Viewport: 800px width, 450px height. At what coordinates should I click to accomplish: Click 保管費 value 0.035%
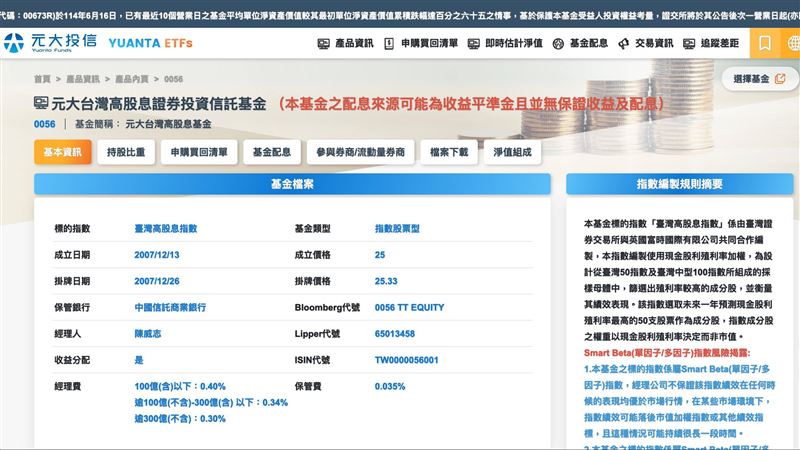[x=390, y=386]
